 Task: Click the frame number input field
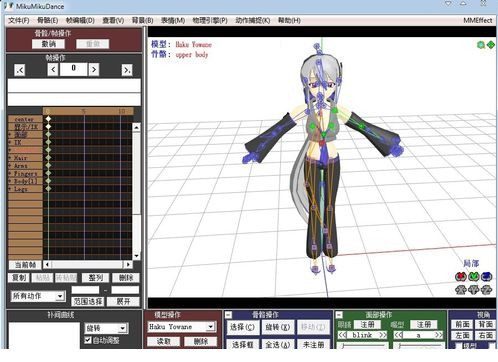point(74,69)
